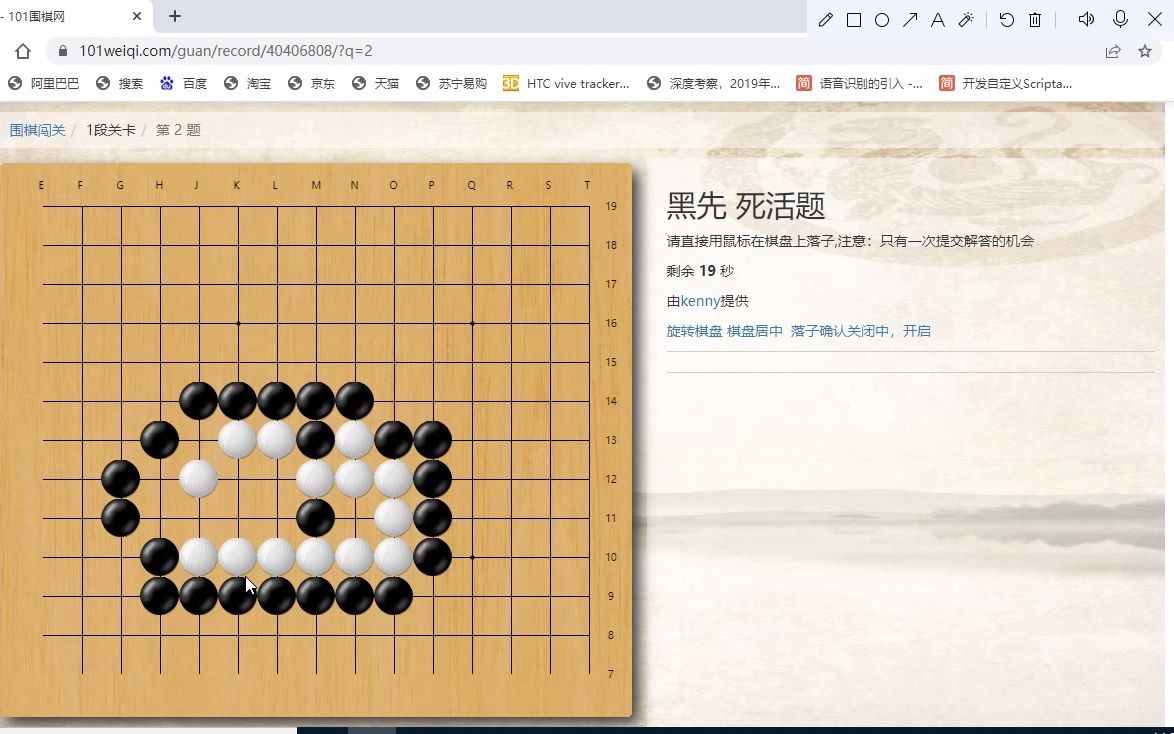This screenshot has width=1174, height=734.
Task: Click the site lock security icon
Action: click(x=63, y=51)
